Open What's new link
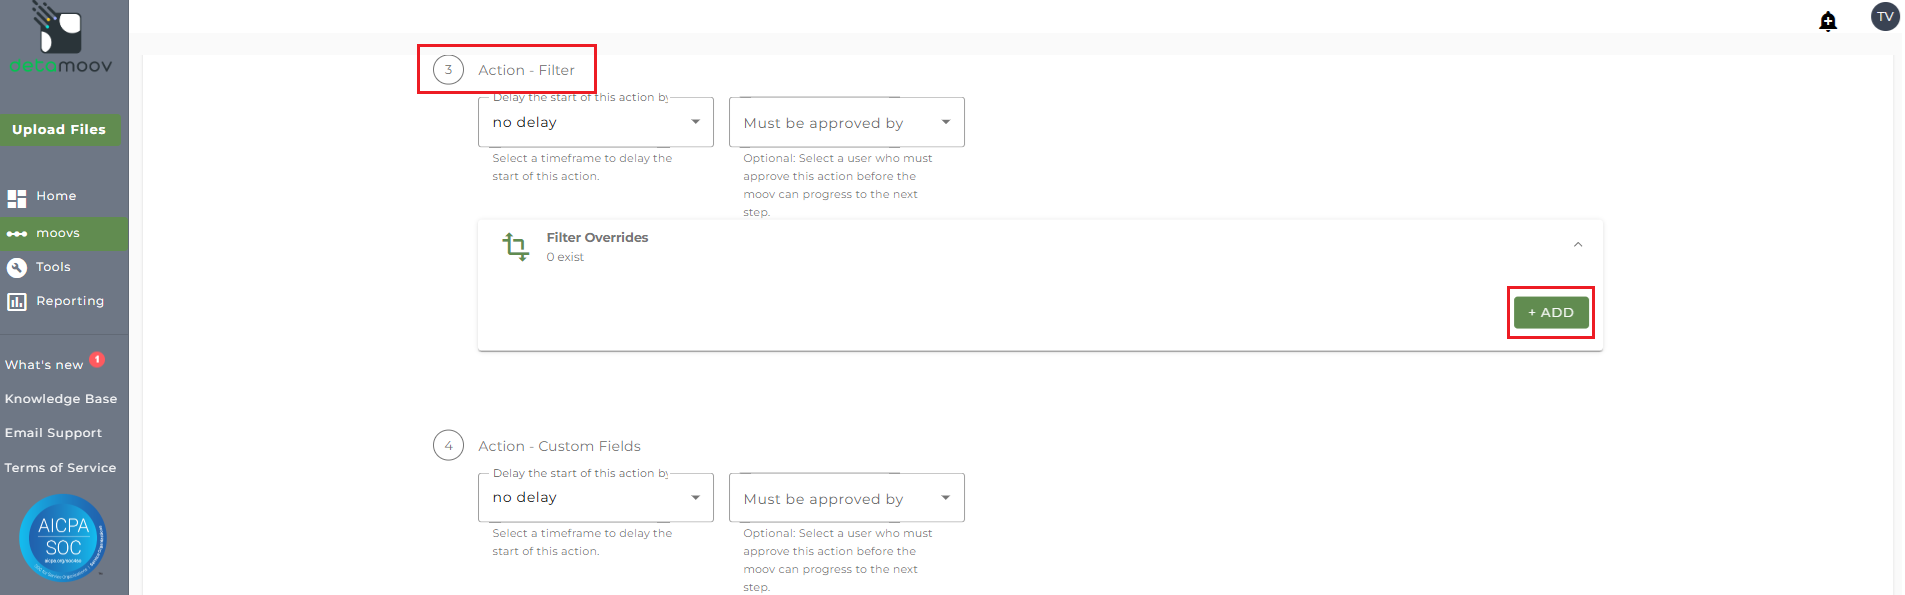The height and width of the screenshot is (595, 1905). click(44, 365)
